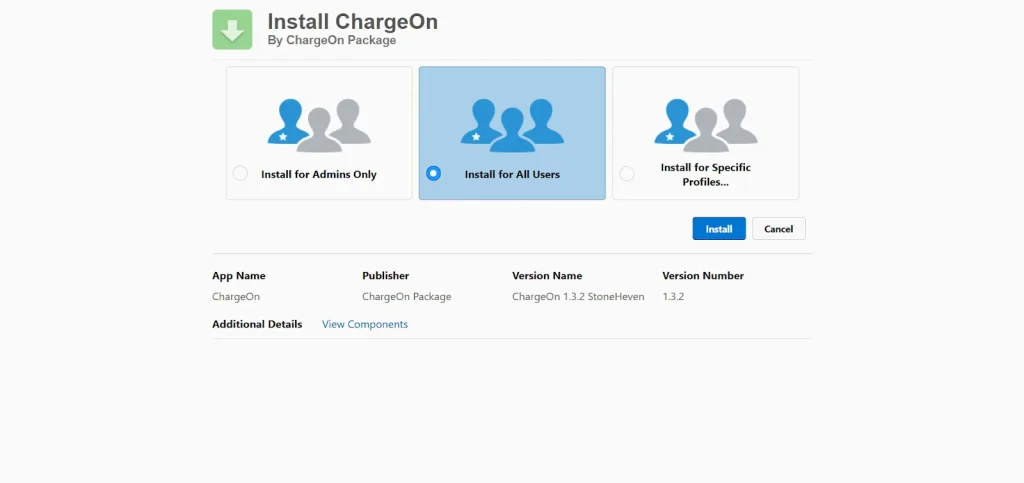Click the blue Install button
Image resolution: width=1024 pixels, height=483 pixels.
pyautogui.click(x=719, y=228)
